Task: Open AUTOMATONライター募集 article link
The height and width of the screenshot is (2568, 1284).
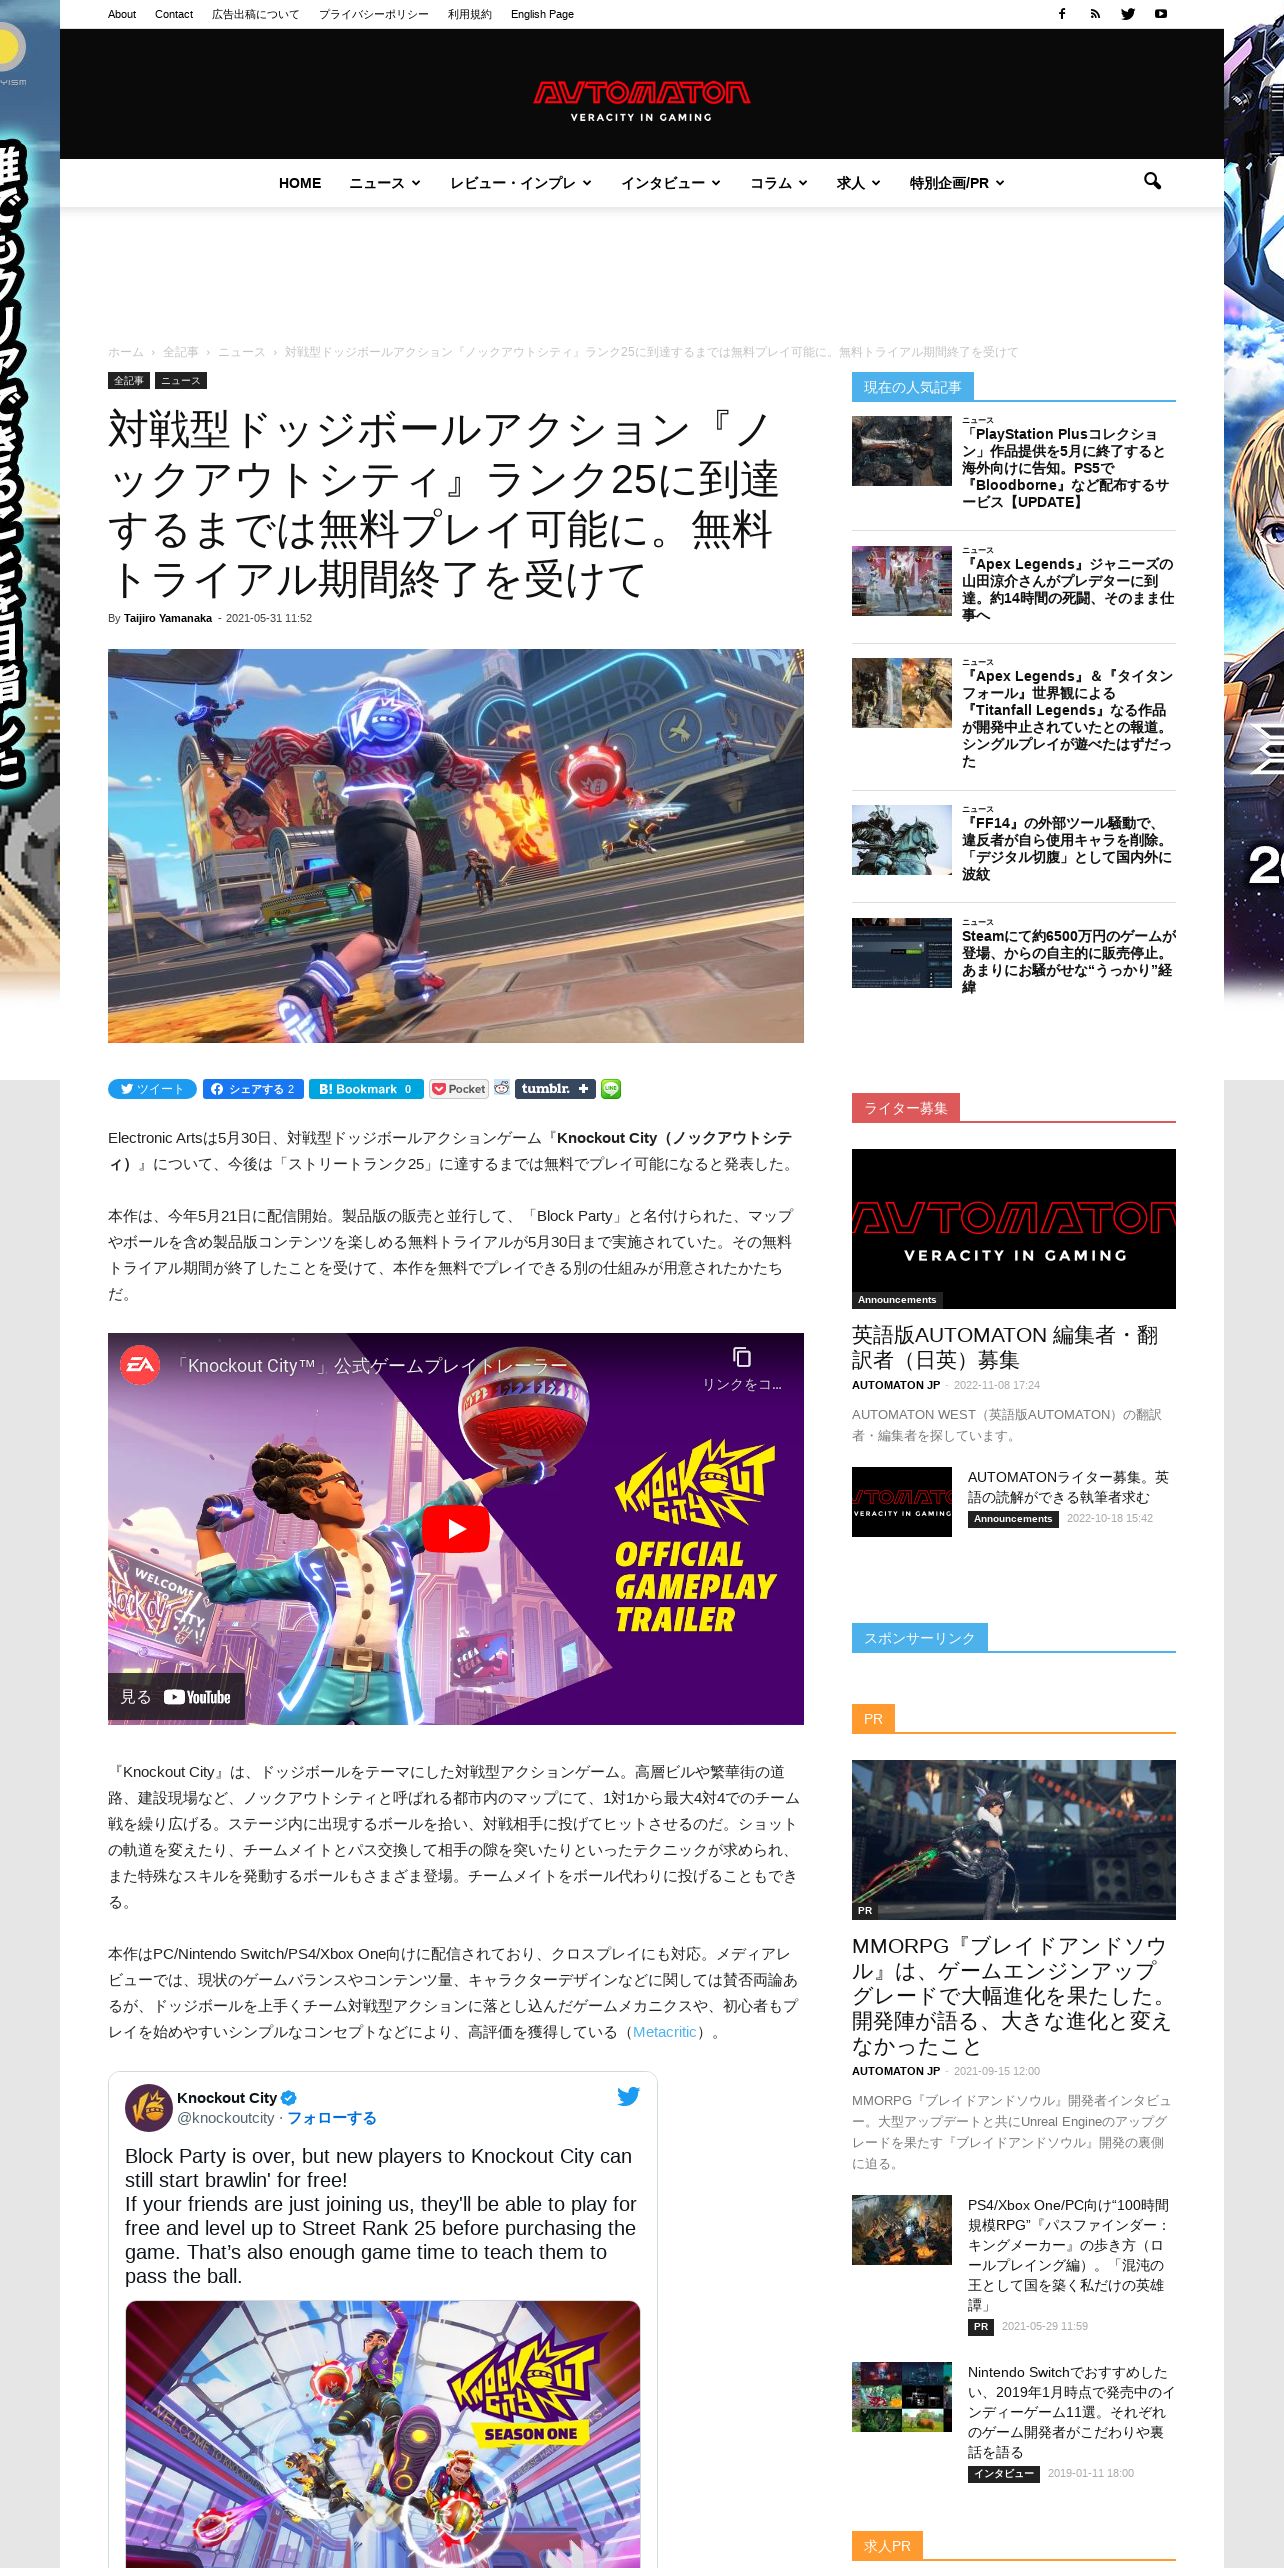Action: 1068,1487
